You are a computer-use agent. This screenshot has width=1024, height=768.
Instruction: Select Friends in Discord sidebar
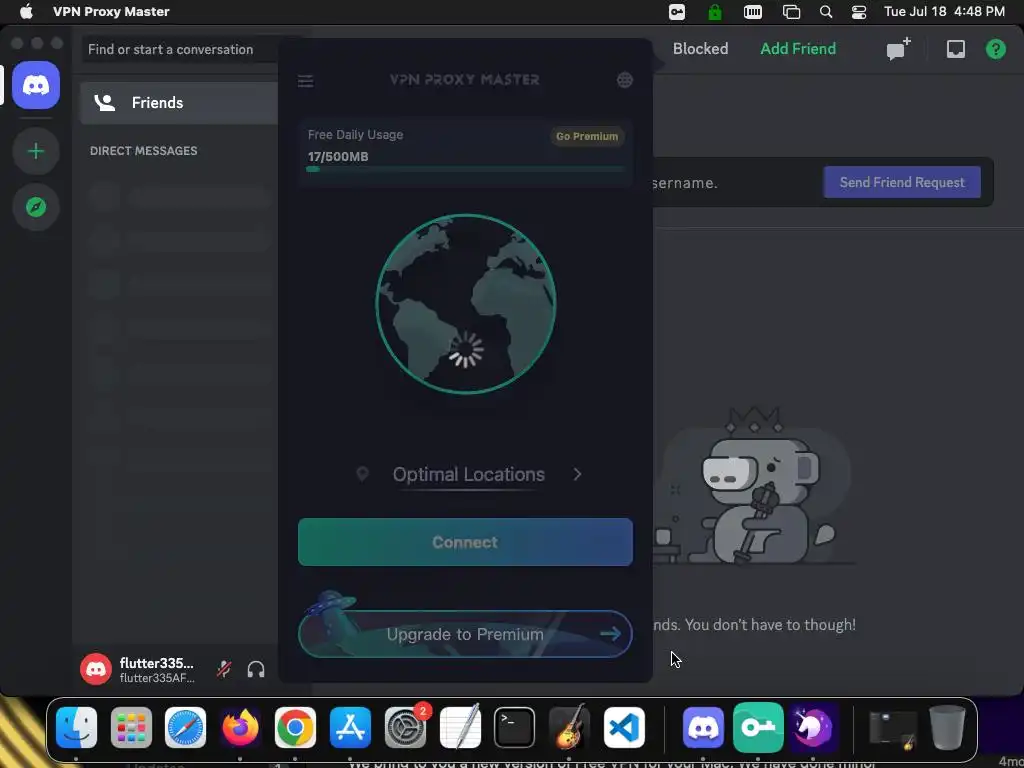[x=179, y=103]
